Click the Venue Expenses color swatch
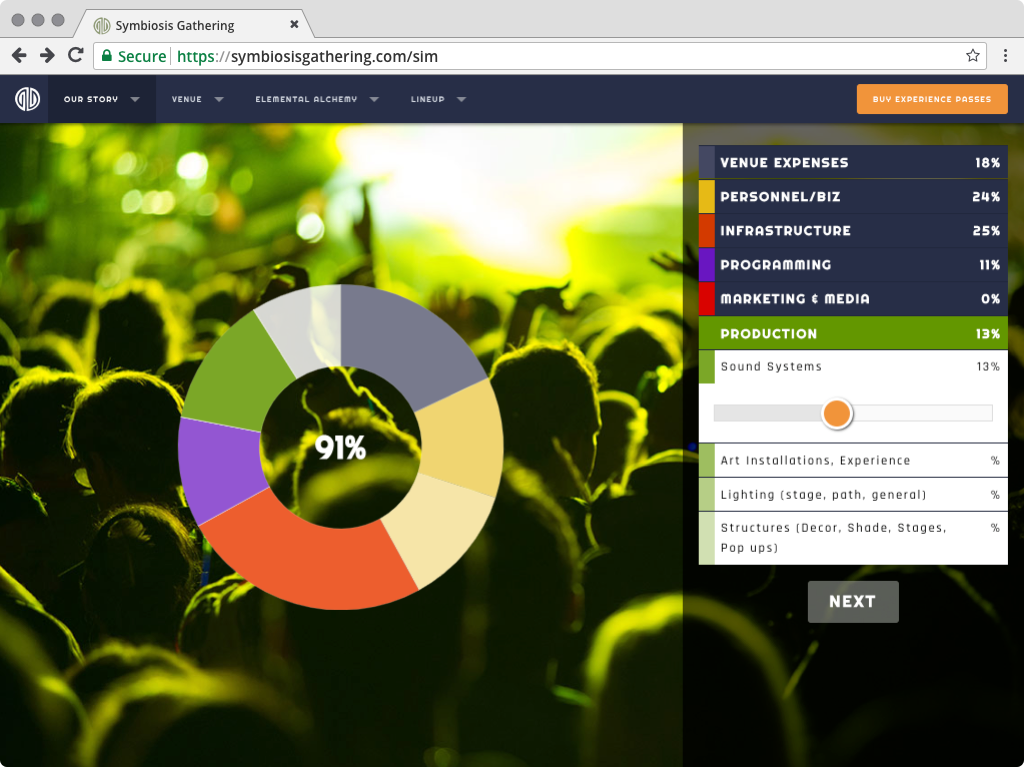1024x767 pixels. click(707, 162)
